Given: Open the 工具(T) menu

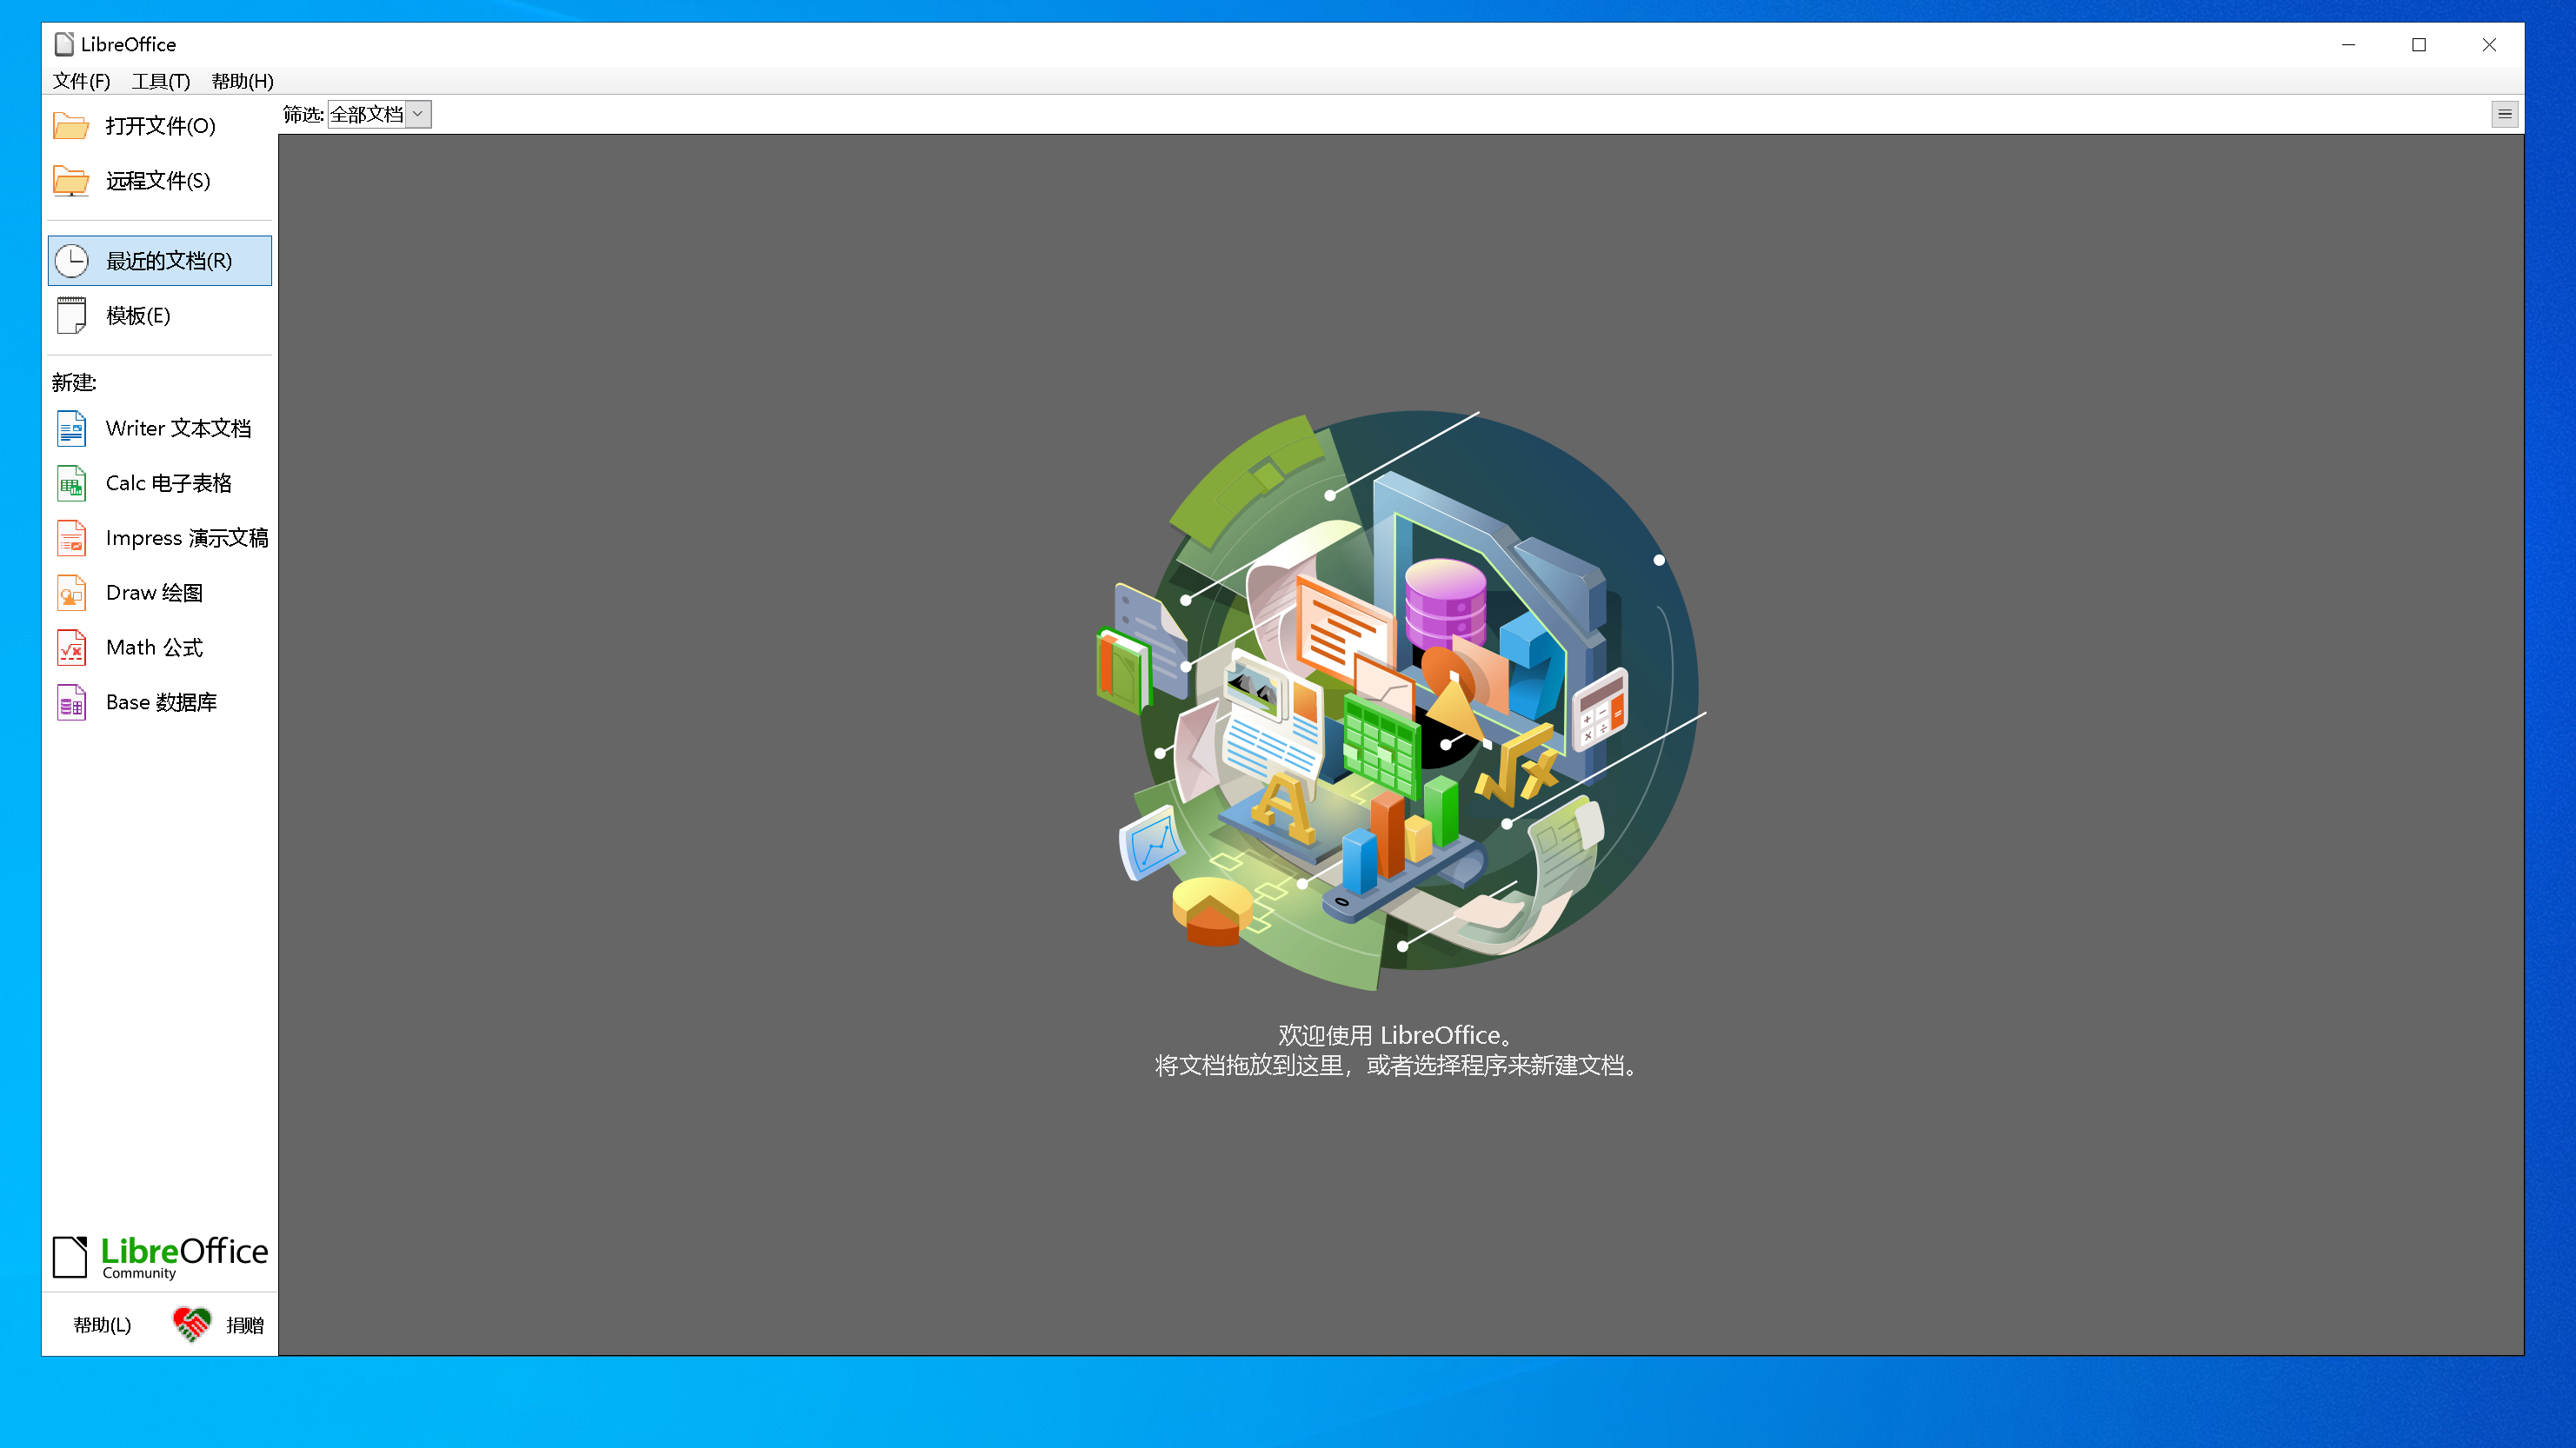Looking at the screenshot, I should (161, 81).
